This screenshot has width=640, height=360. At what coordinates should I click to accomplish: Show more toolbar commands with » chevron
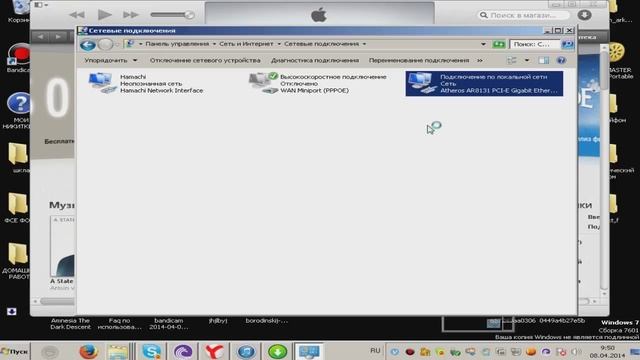coord(480,60)
